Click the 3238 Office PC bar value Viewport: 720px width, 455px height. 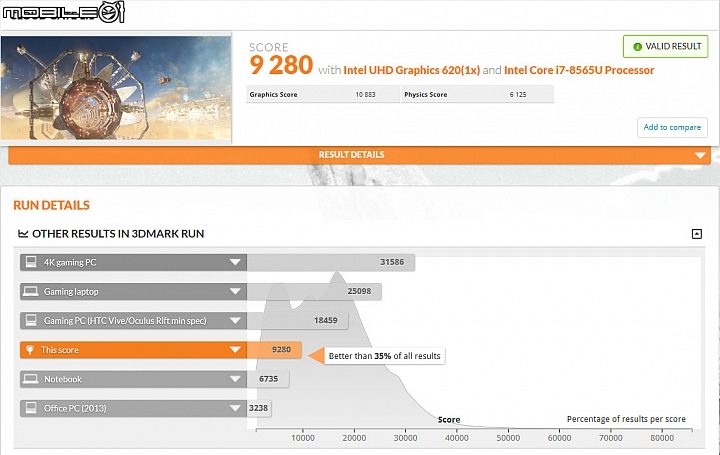[258, 408]
